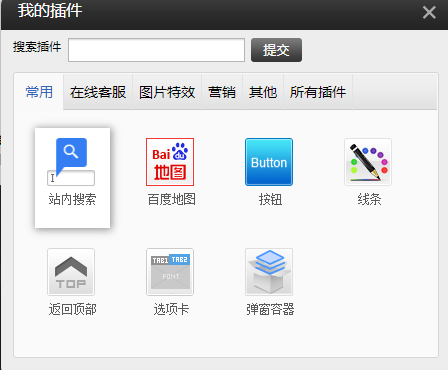Switch to the 常用 tab
The image size is (448, 370).
(x=39, y=92)
